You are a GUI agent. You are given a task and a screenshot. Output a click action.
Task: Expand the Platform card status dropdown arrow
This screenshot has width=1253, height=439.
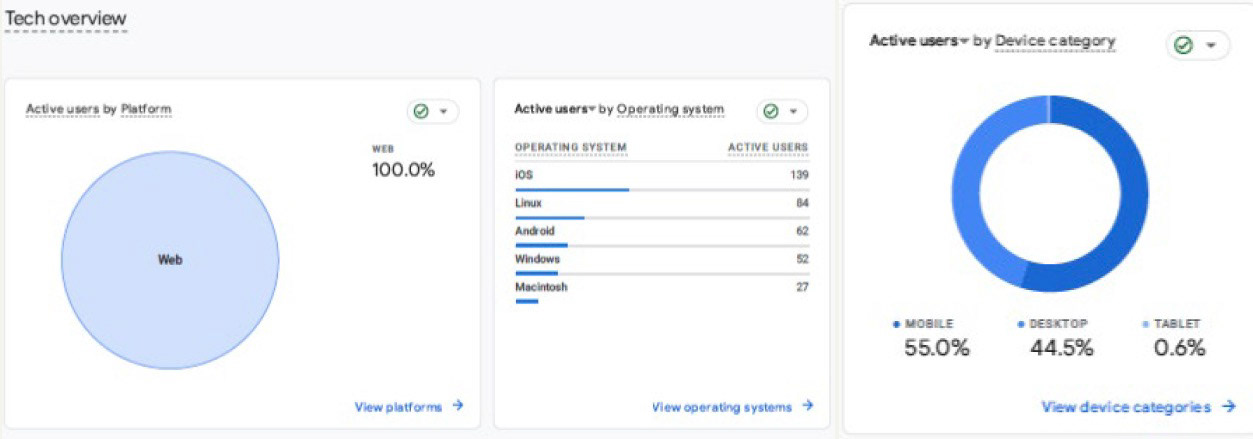click(444, 111)
